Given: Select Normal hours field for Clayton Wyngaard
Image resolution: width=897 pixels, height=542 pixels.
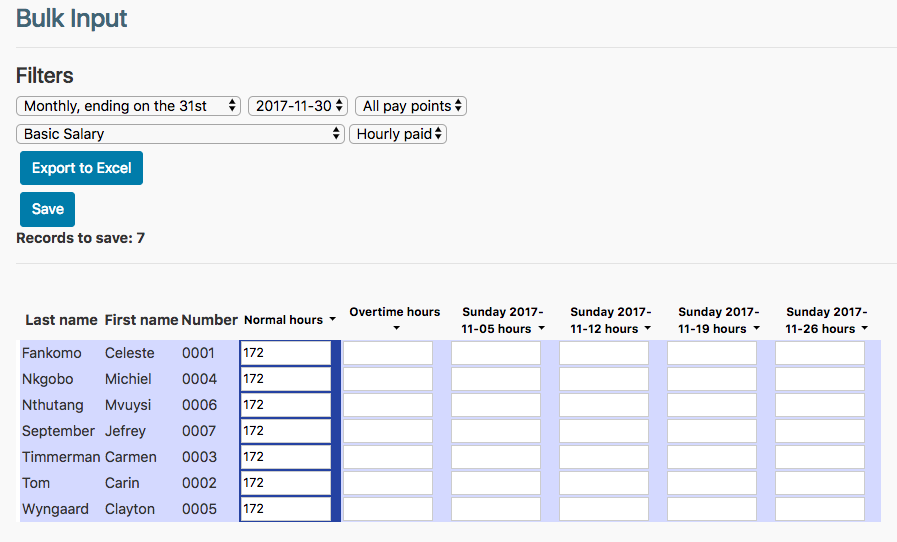Looking at the screenshot, I should coord(286,509).
